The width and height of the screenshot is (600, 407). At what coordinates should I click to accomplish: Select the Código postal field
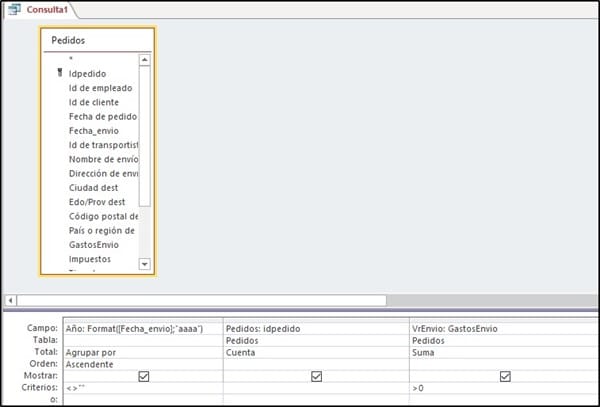click(x=103, y=216)
